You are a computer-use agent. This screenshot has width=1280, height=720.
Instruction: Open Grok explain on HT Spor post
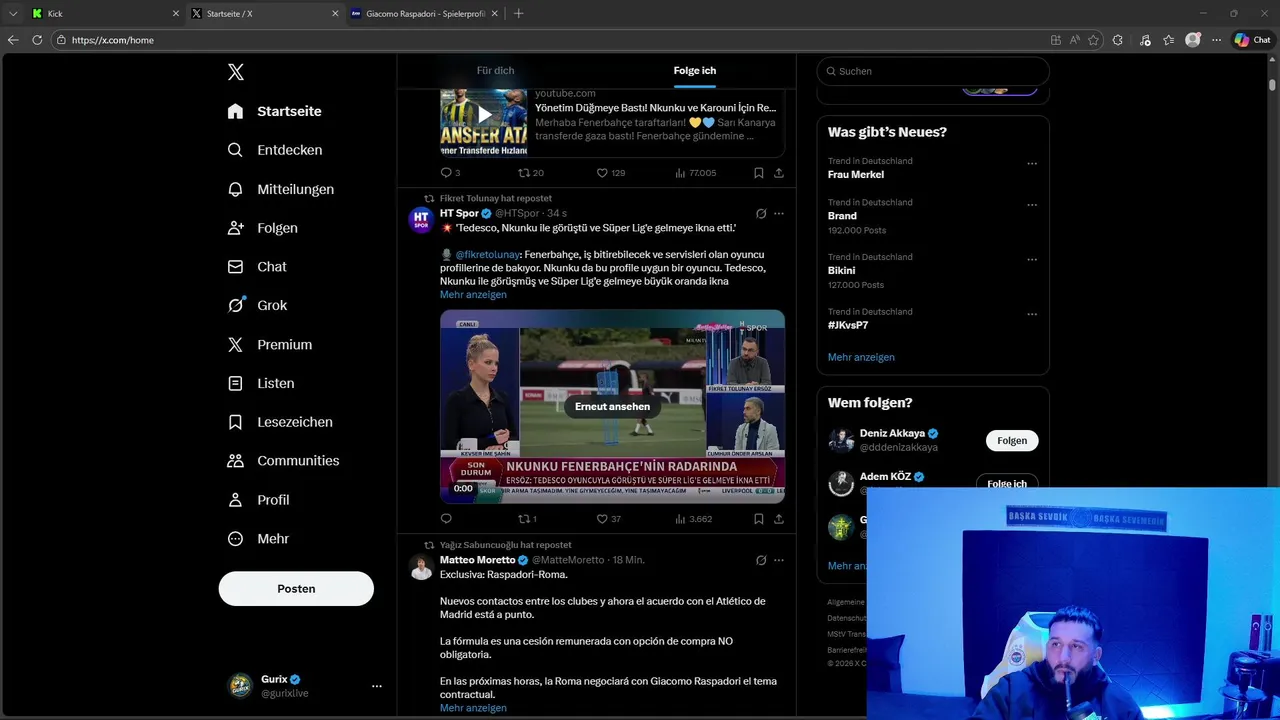pos(761,214)
